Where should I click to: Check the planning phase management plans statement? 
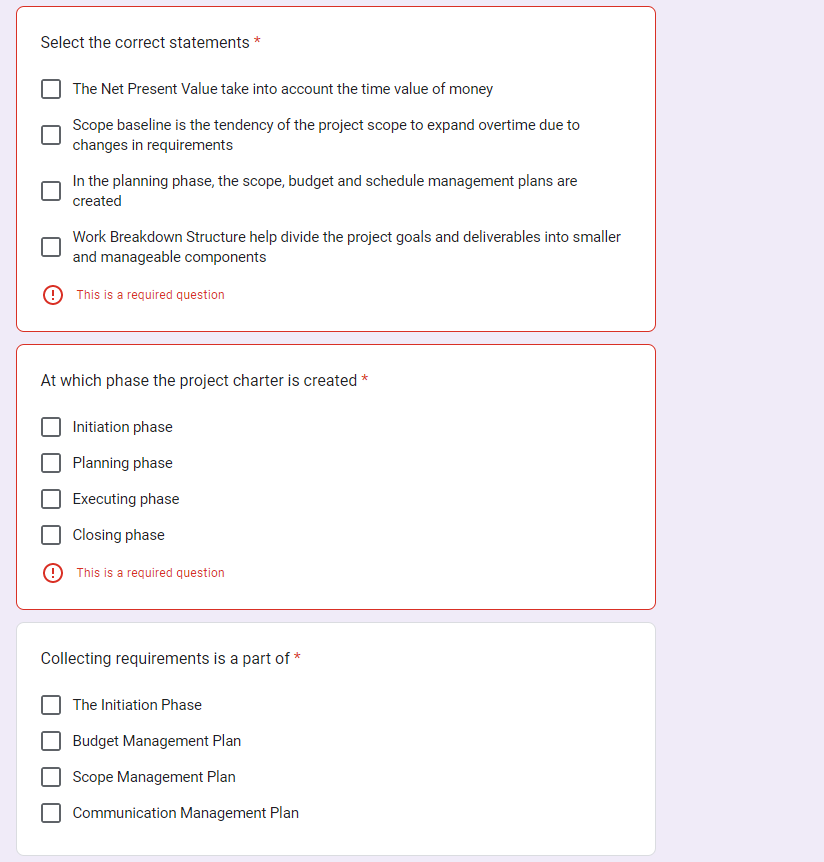[x=51, y=191]
